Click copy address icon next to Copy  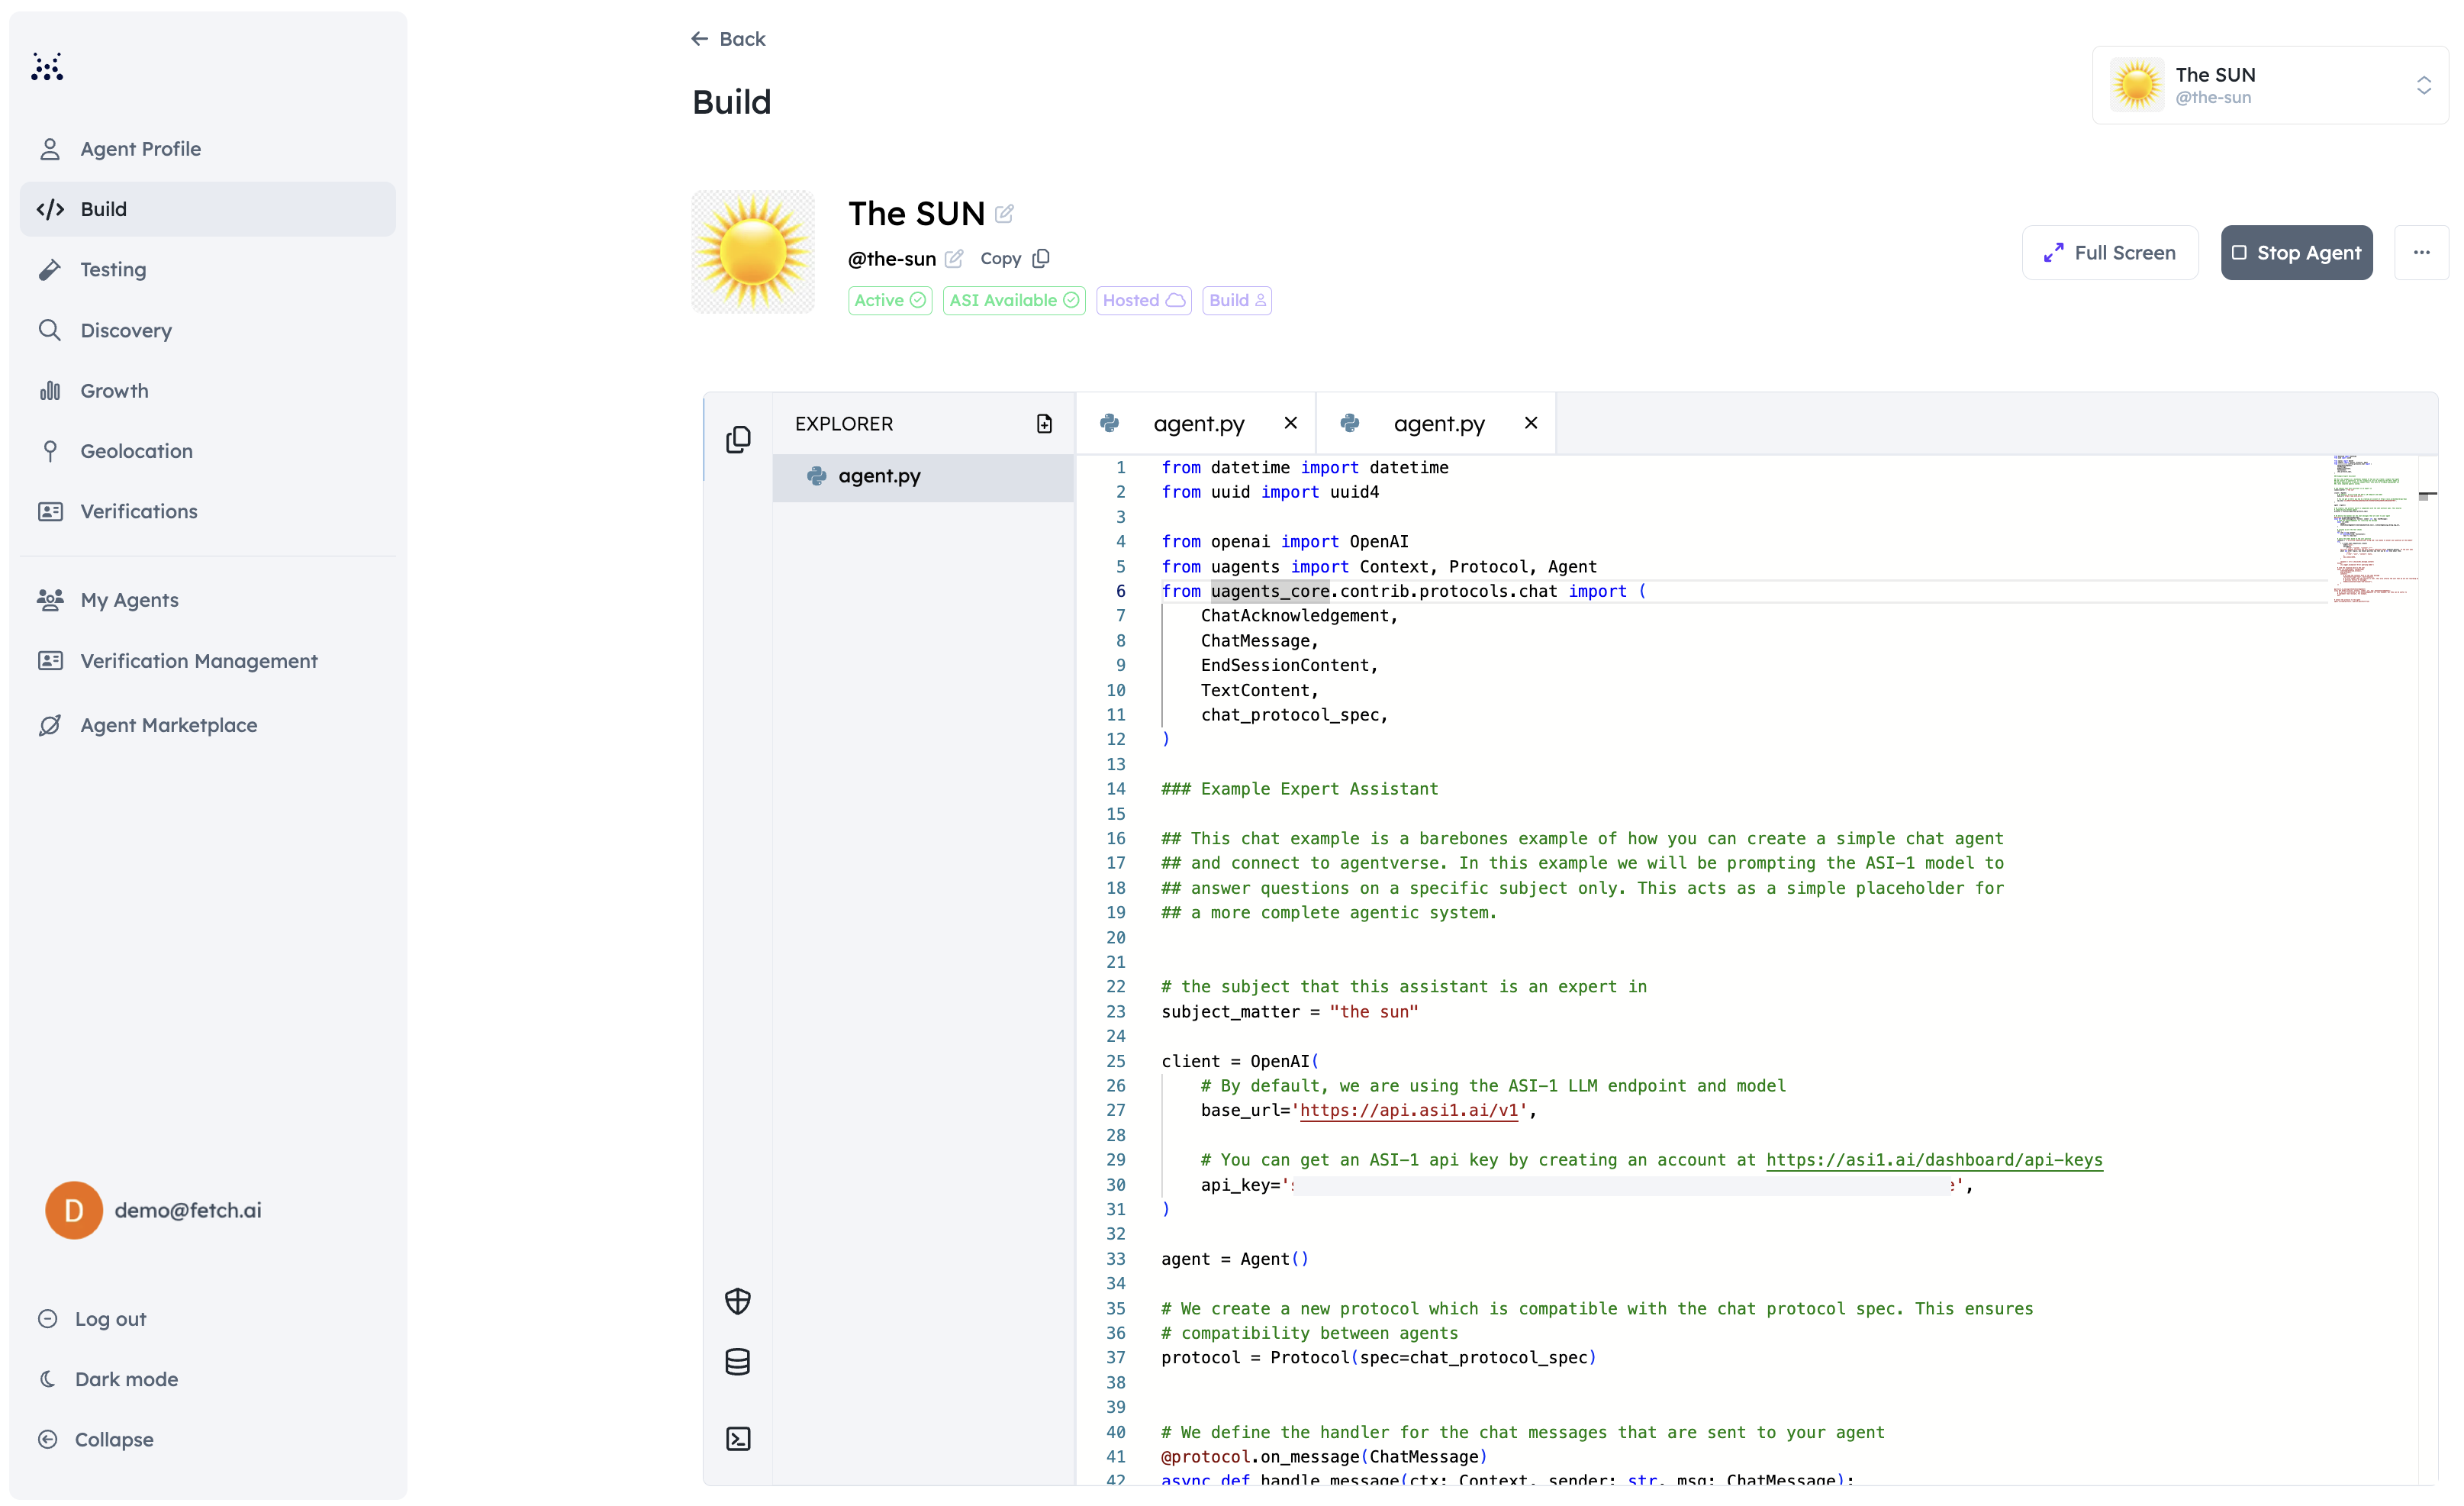pyautogui.click(x=1041, y=259)
